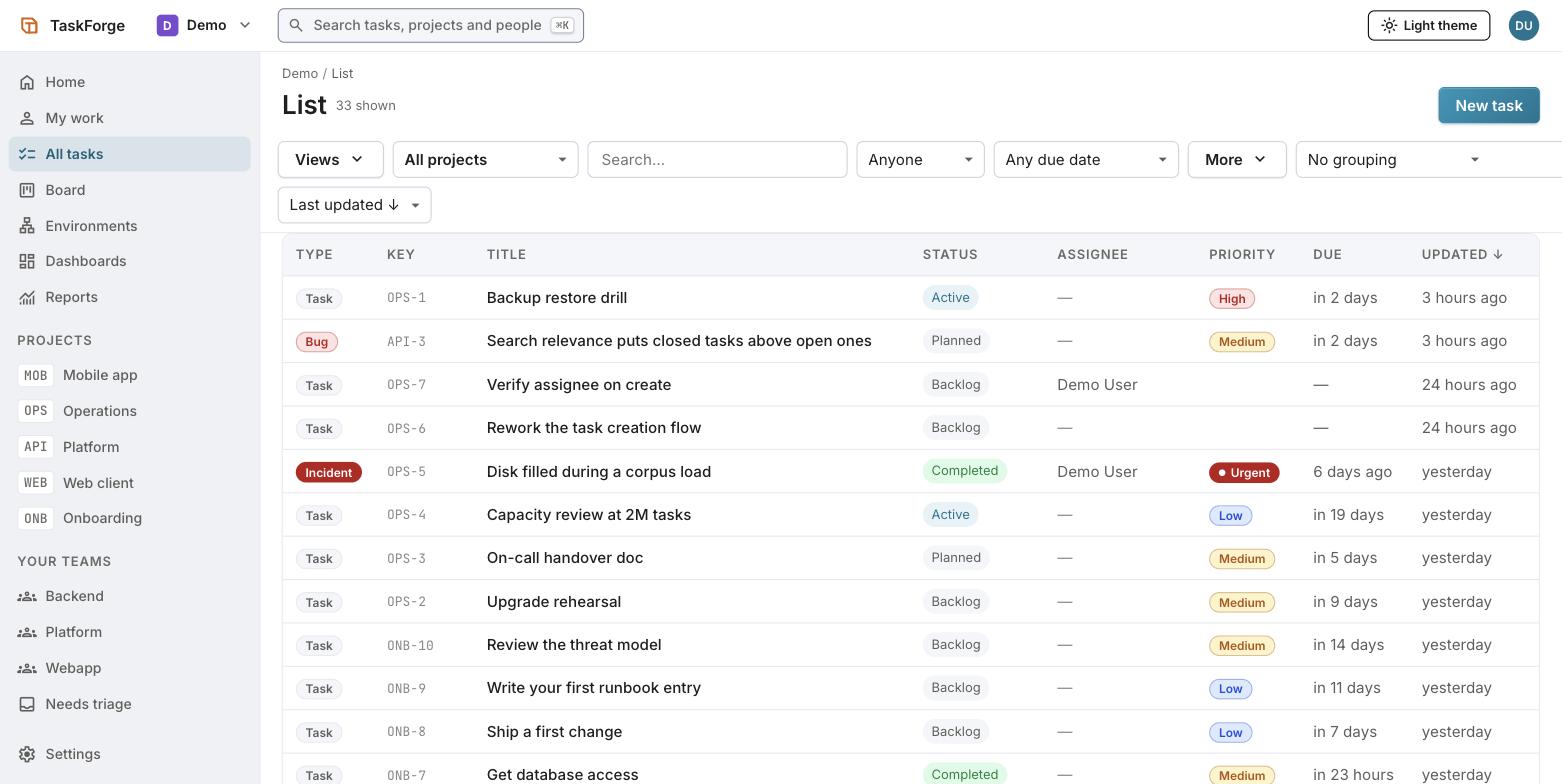
Task: Click the Backend team icon
Action: [x=27, y=596]
